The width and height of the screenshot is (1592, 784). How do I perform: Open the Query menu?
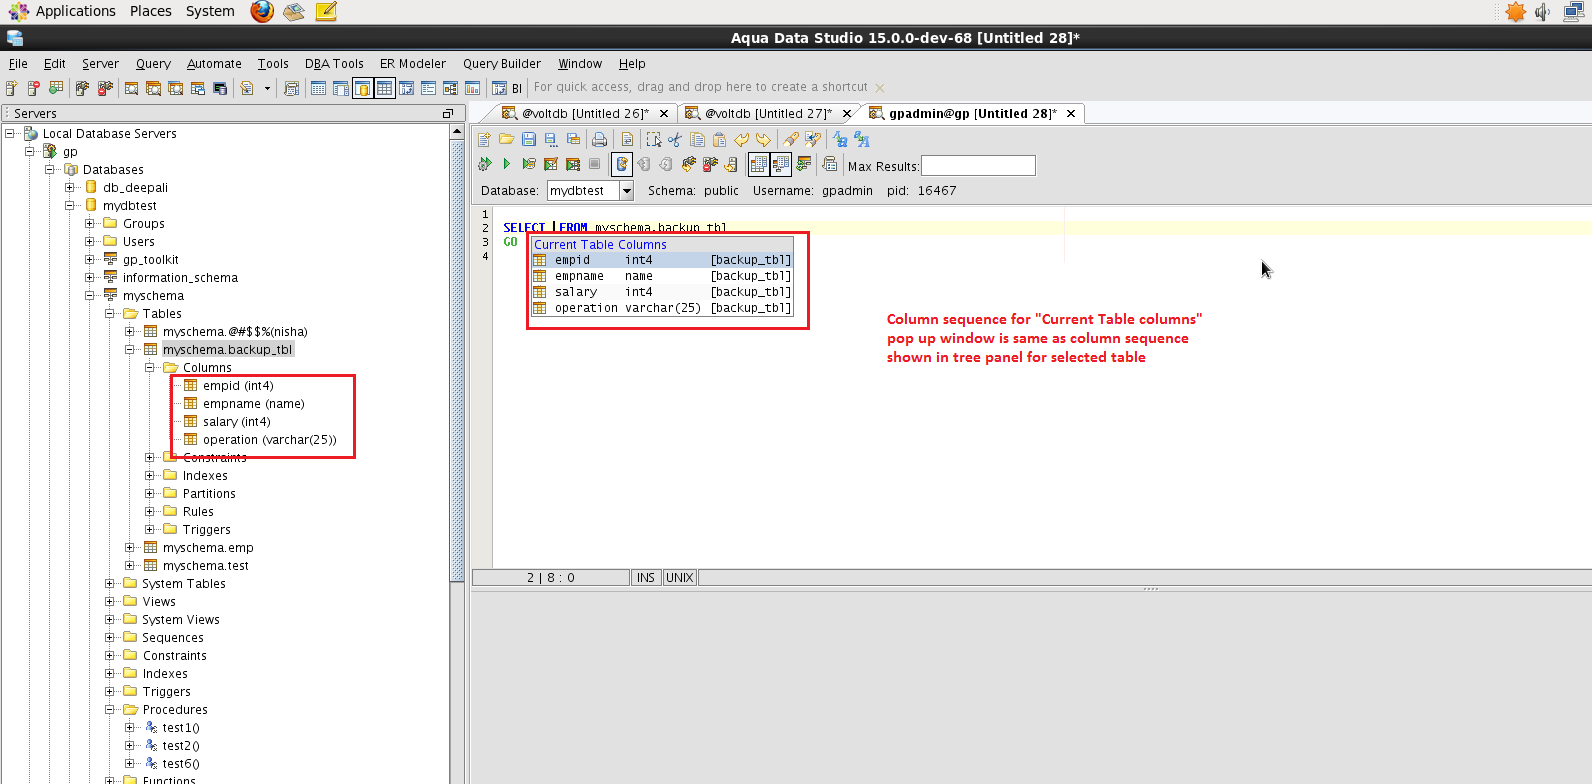[153, 63]
